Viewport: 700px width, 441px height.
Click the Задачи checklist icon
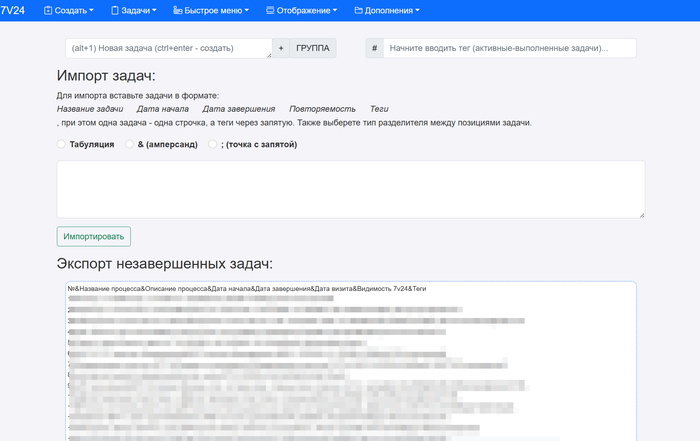pos(113,11)
